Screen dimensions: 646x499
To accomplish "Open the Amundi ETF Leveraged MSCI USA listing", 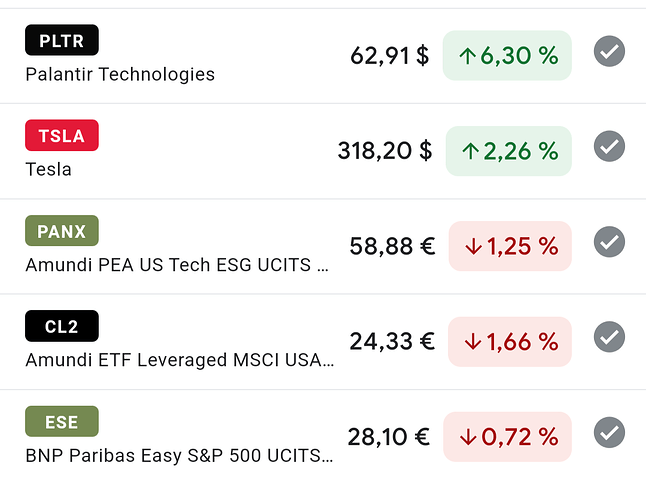I will coord(180,360).
